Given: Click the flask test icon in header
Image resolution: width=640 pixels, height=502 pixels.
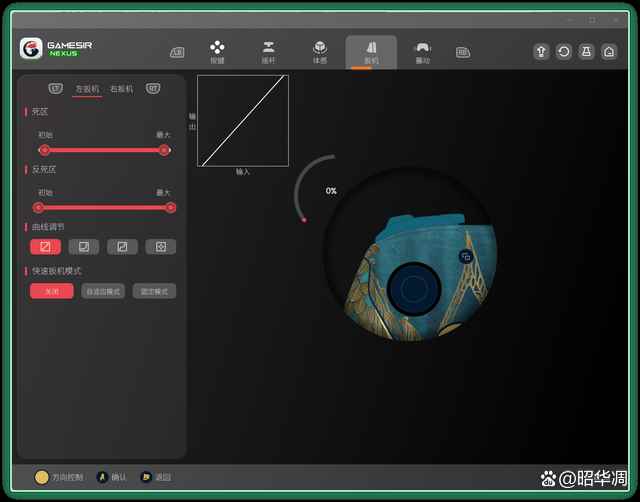Looking at the screenshot, I should [x=586, y=52].
